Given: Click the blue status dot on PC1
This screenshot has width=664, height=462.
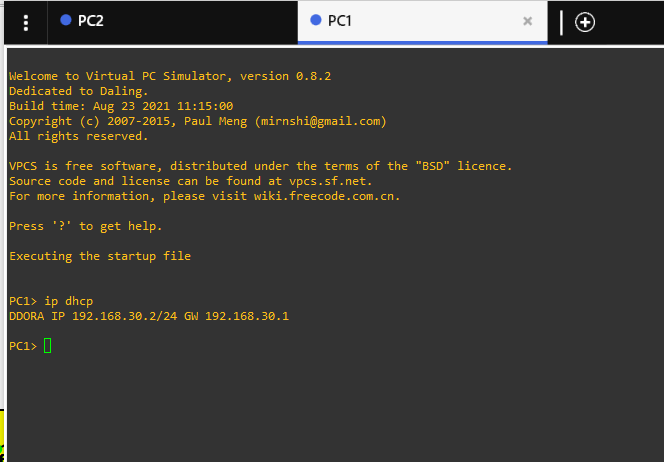Looking at the screenshot, I should (x=316, y=20).
